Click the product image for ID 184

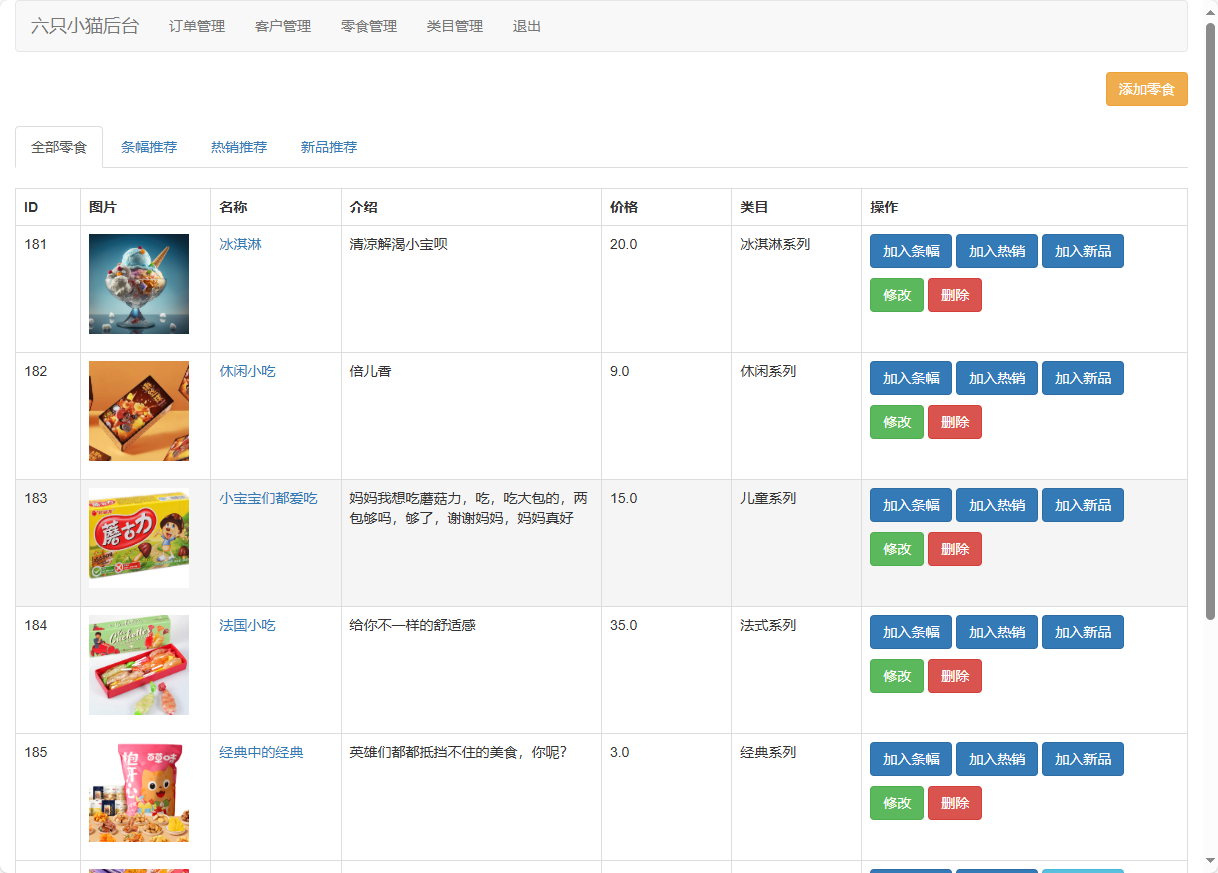139,665
